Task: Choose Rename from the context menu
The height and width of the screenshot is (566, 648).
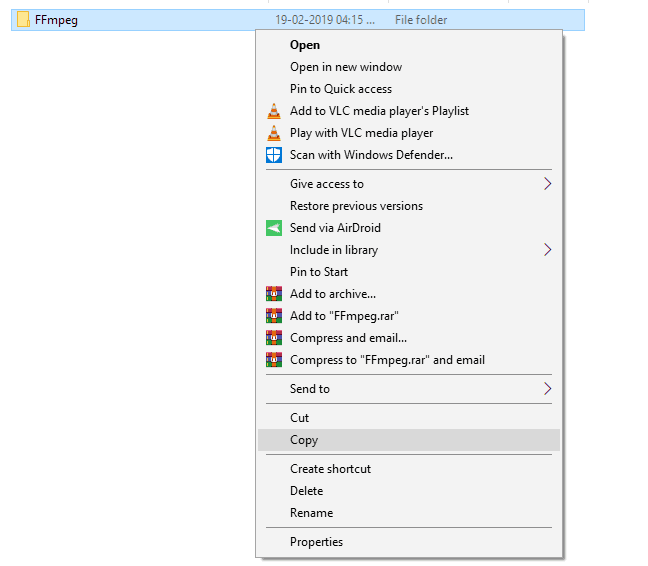Action: 409,513
